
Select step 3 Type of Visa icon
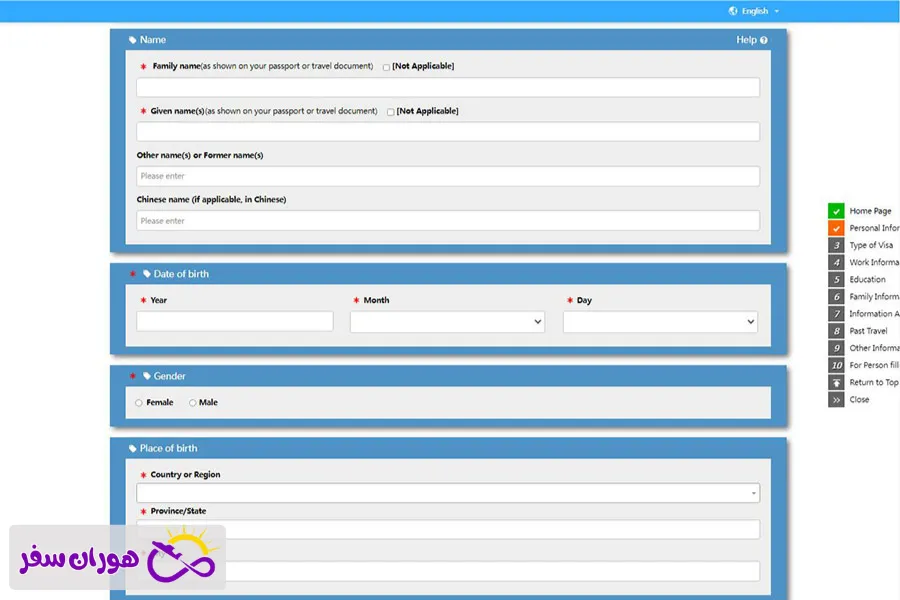click(836, 245)
